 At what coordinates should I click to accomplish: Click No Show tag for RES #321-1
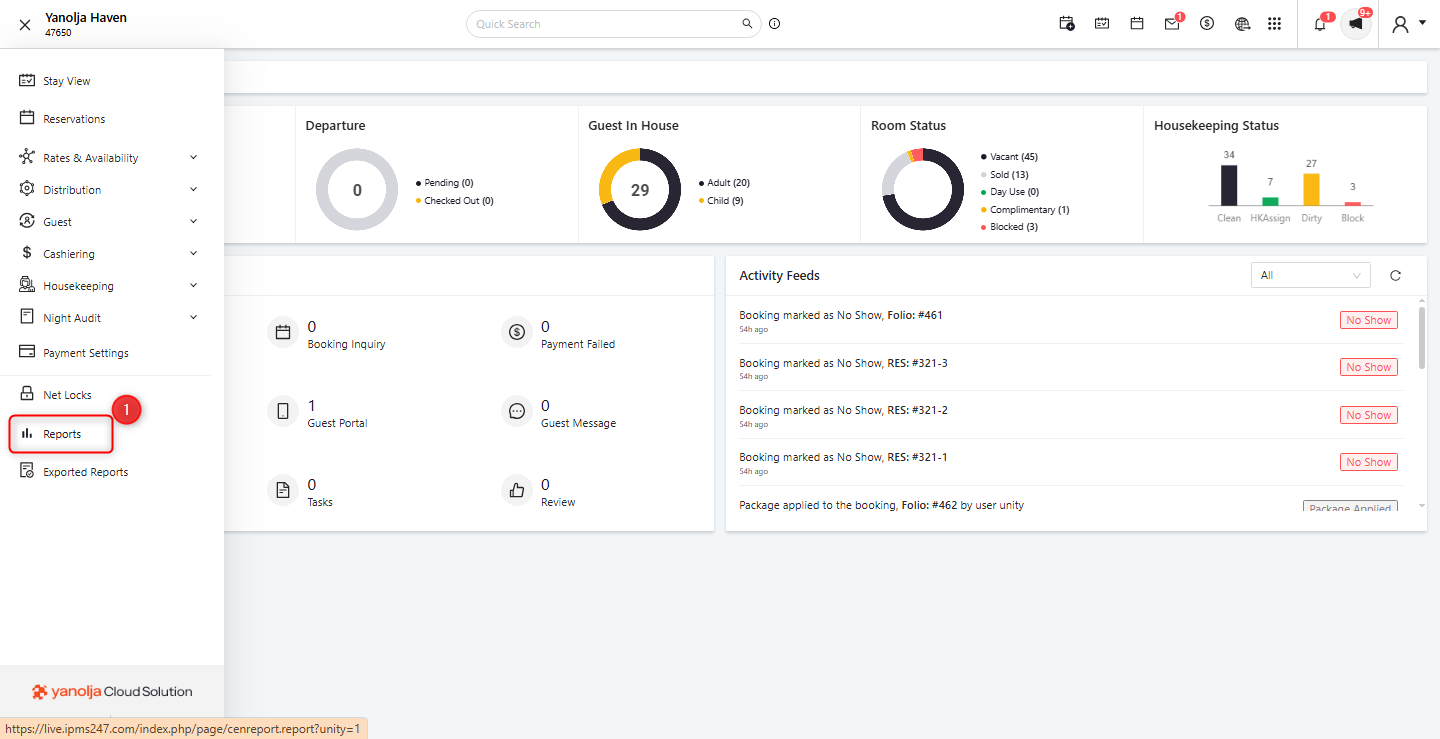(x=1368, y=462)
